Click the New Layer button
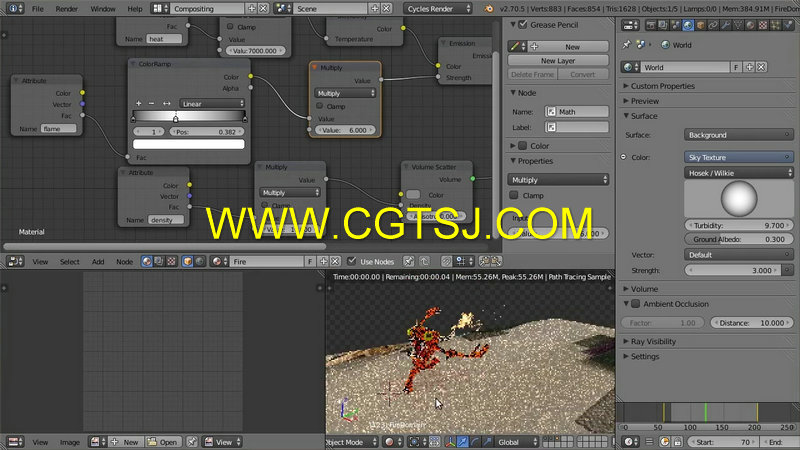This screenshot has height=450, width=800. pos(558,60)
